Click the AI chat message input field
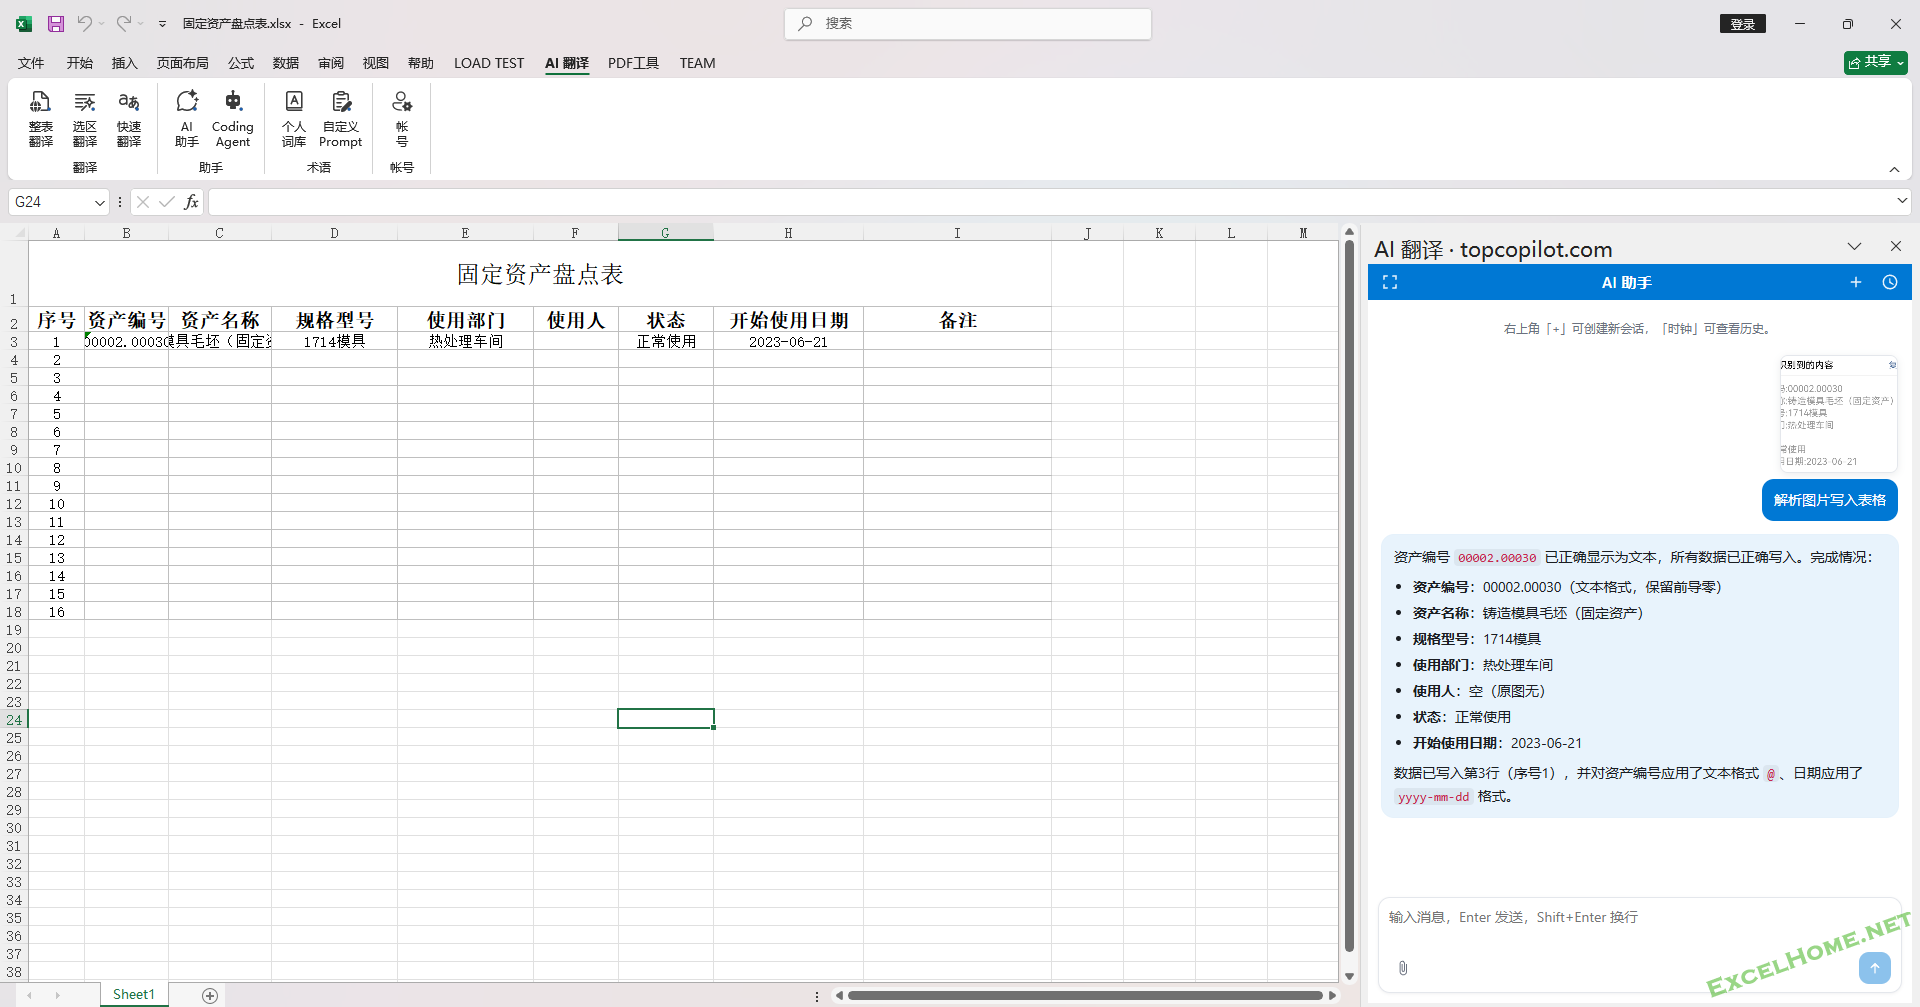 coord(1640,917)
